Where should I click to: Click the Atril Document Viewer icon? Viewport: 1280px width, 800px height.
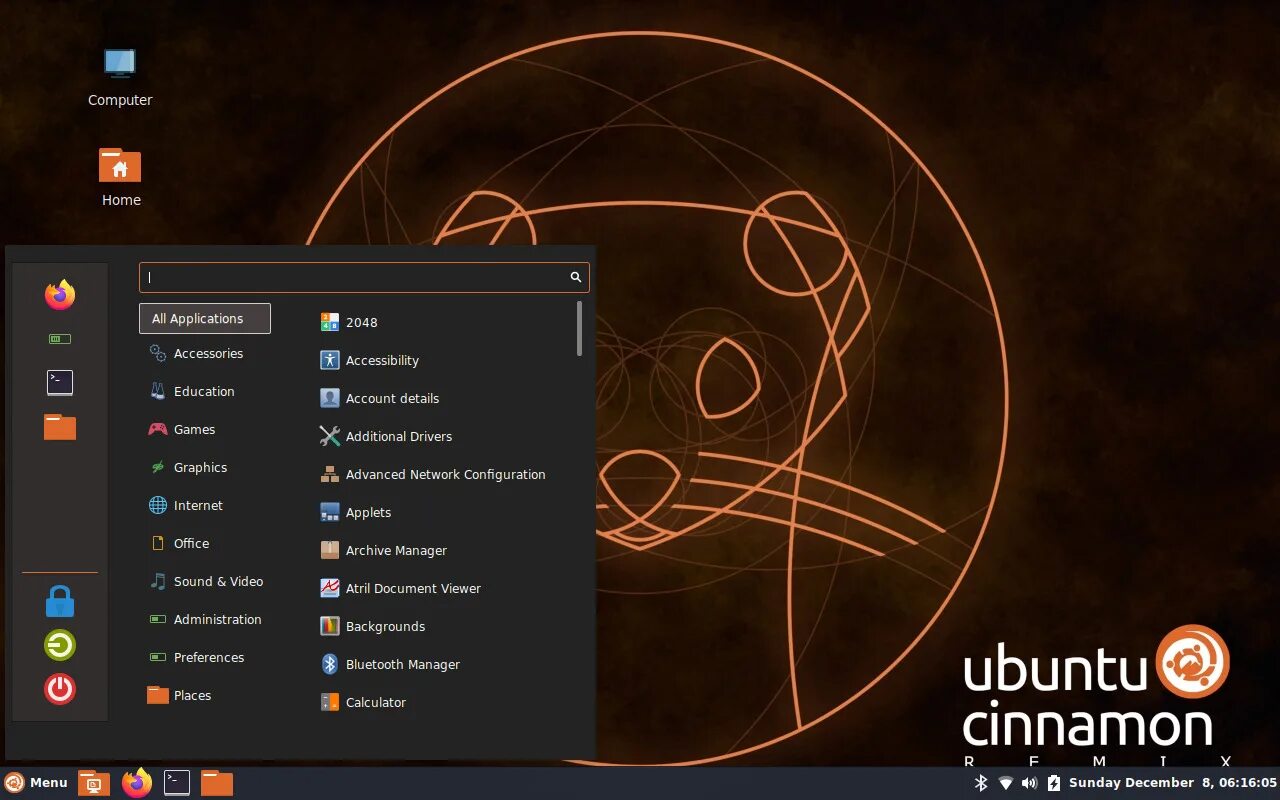(x=330, y=588)
